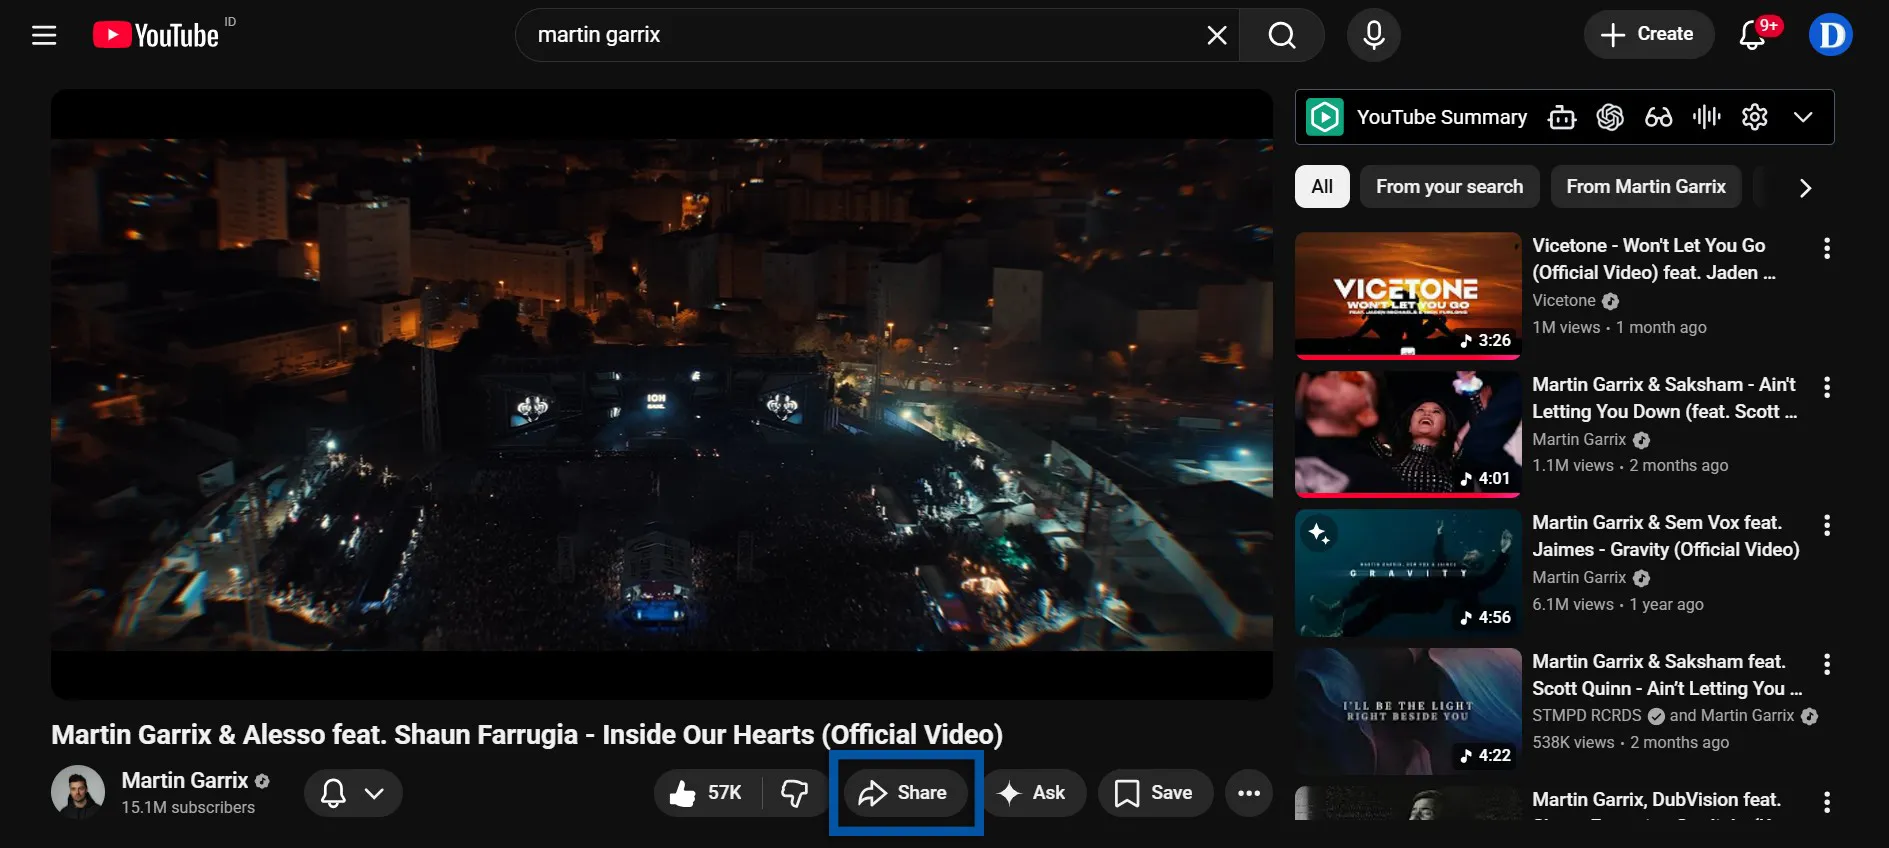This screenshot has width=1889, height=848.
Task: Open options for Gravity video
Action: coord(1826,525)
